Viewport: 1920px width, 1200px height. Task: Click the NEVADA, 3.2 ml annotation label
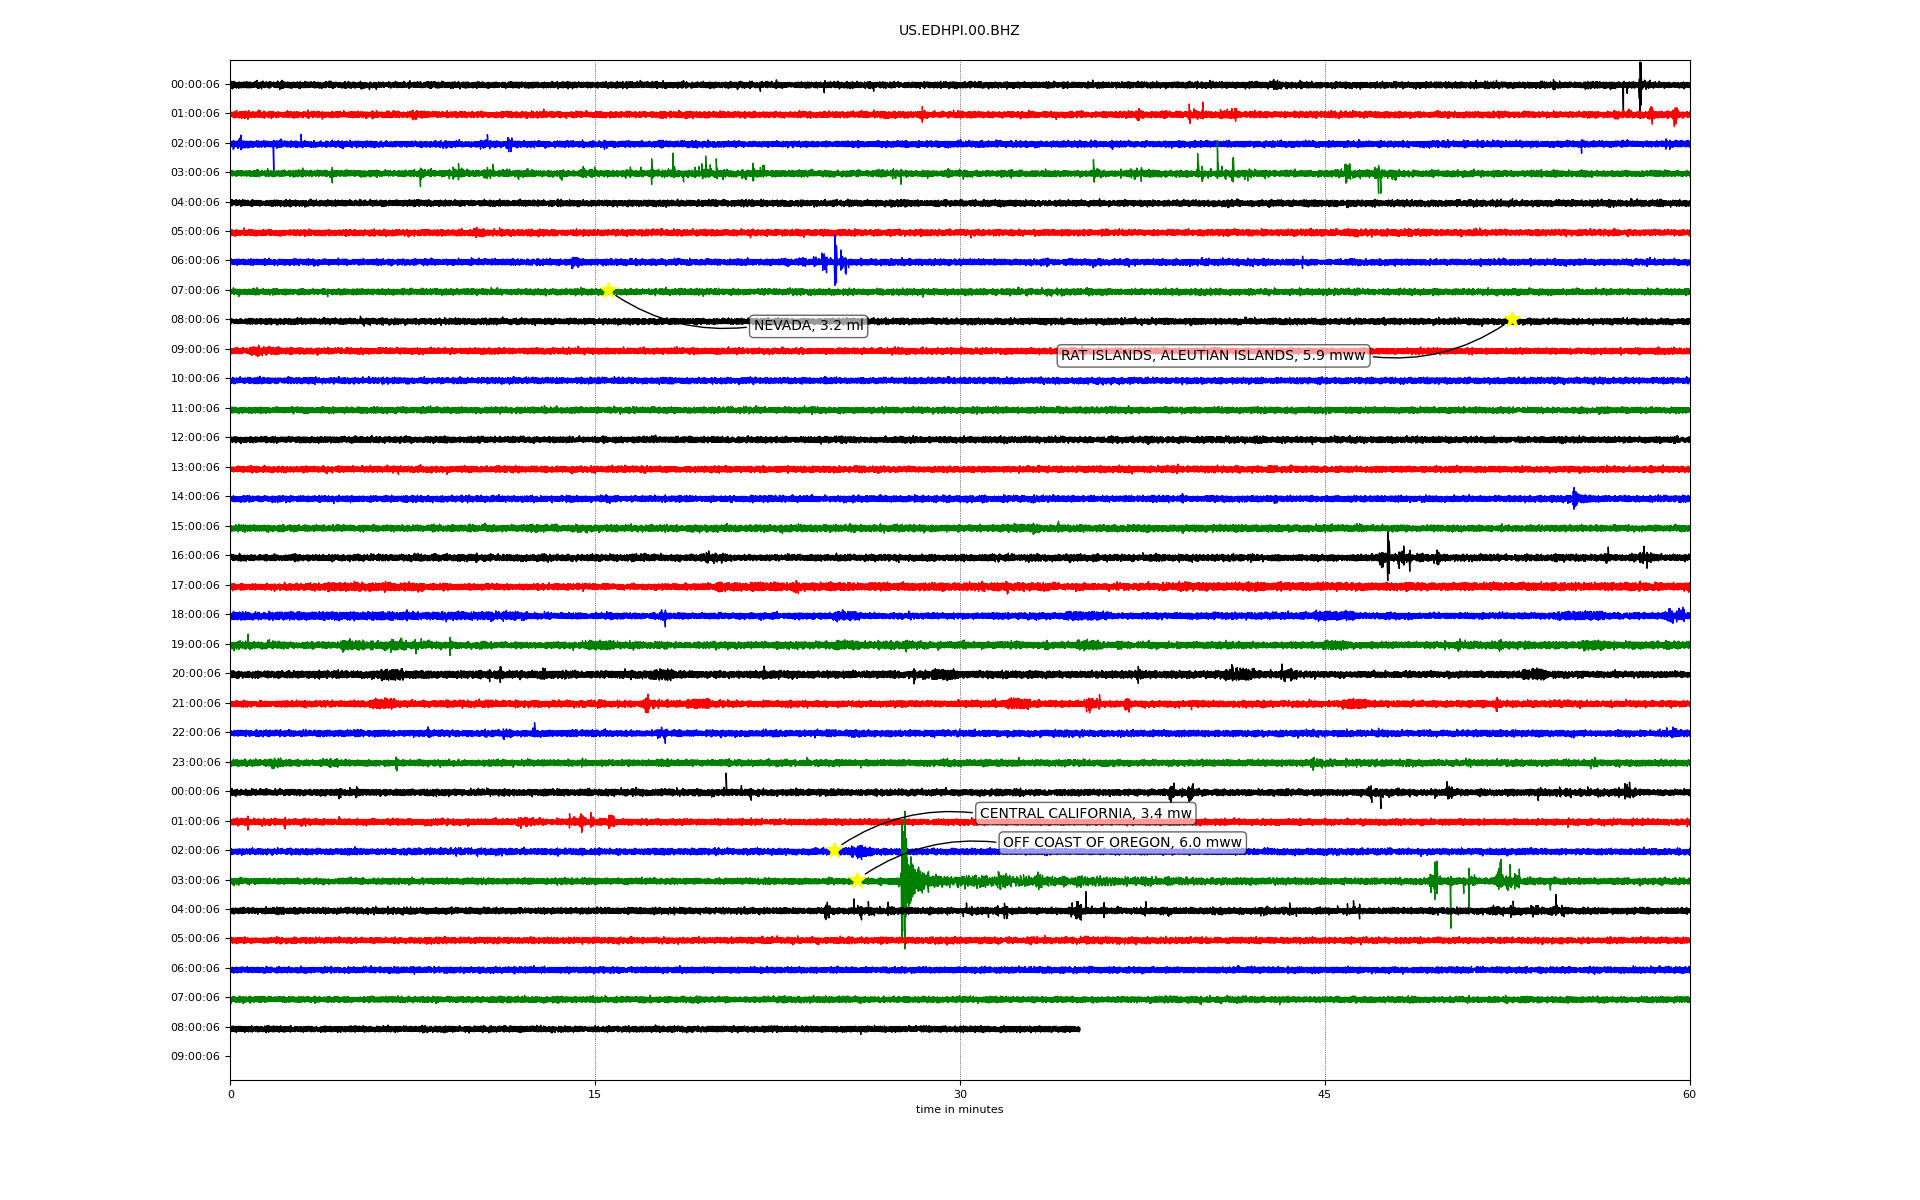pyautogui.click(x=808, y=326)
